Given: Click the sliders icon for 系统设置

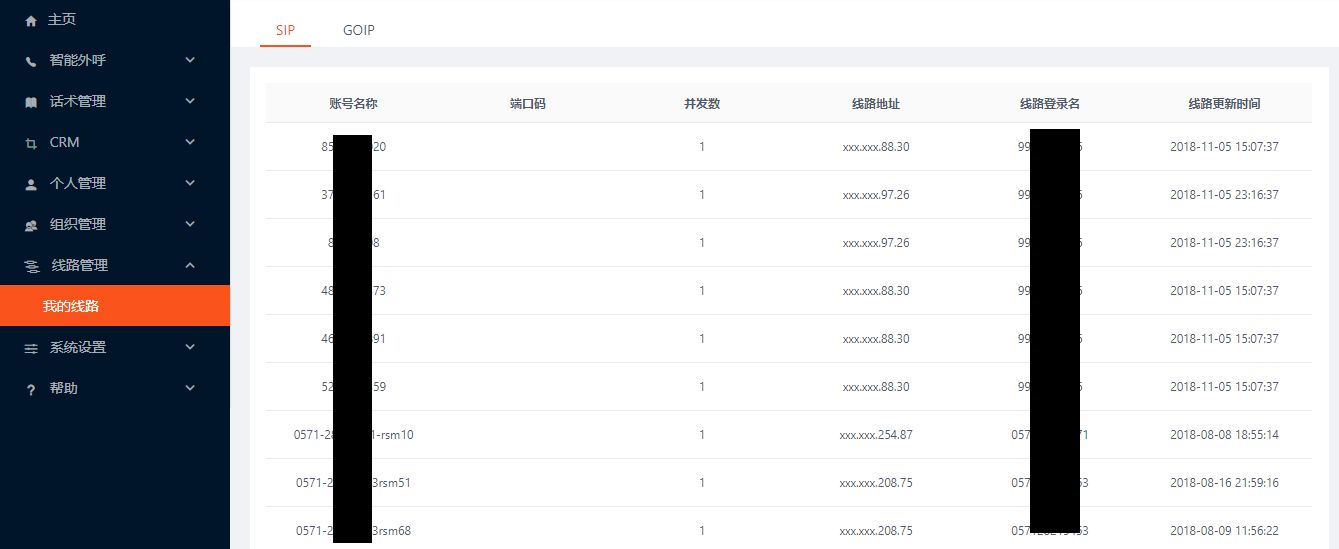Looking at the screenshot, I should coord(31,348).
